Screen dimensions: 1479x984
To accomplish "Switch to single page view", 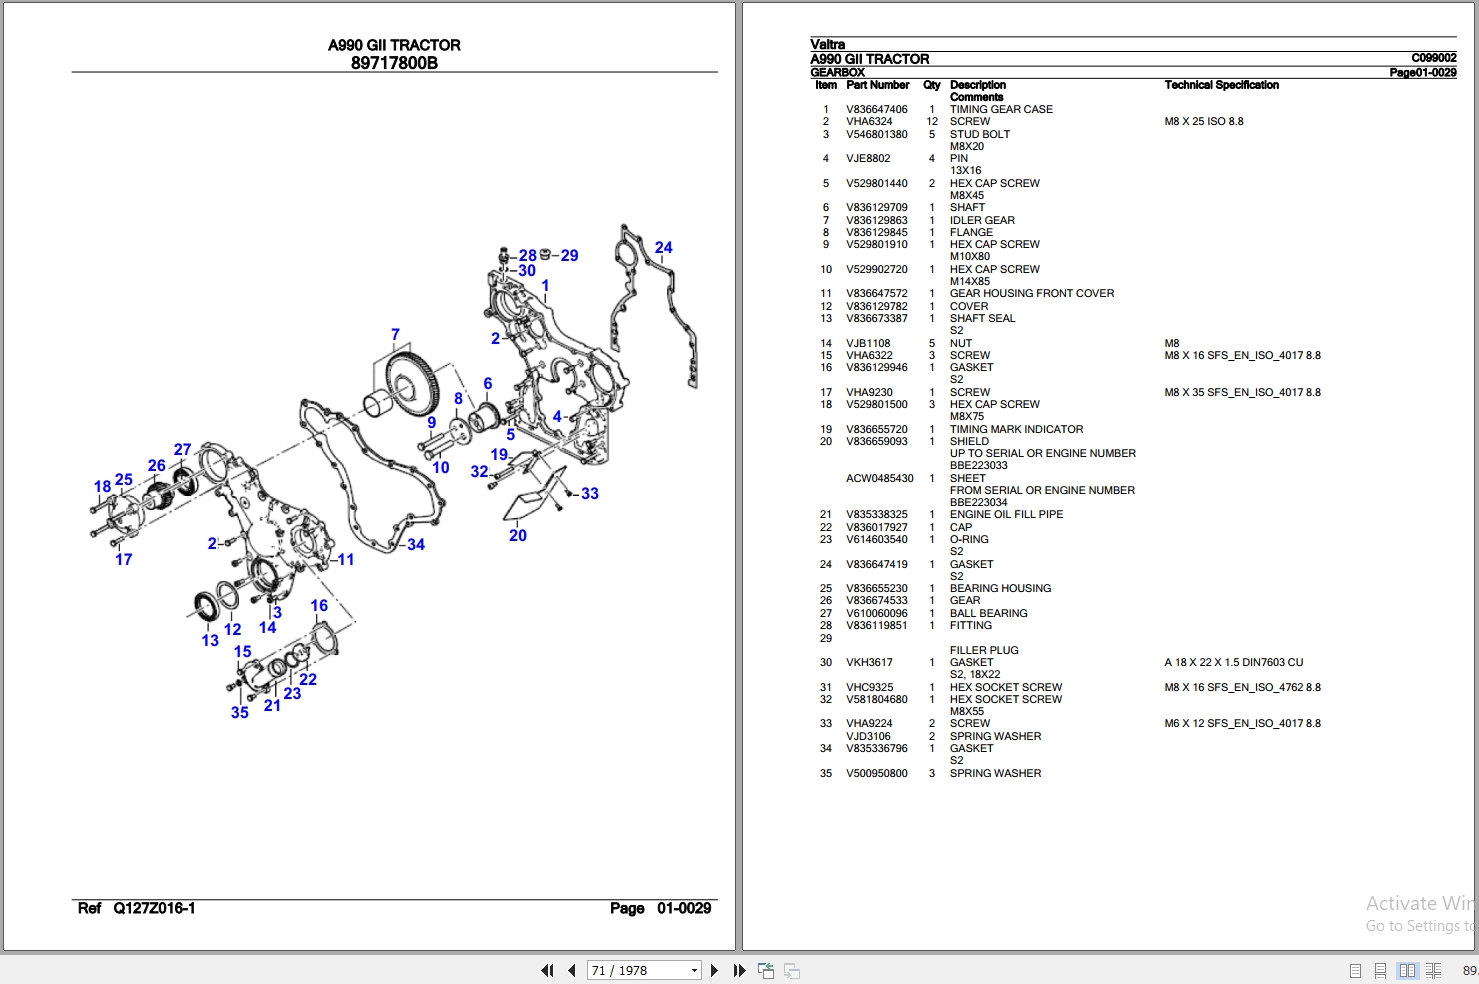I will click(x=1355, y=970).
